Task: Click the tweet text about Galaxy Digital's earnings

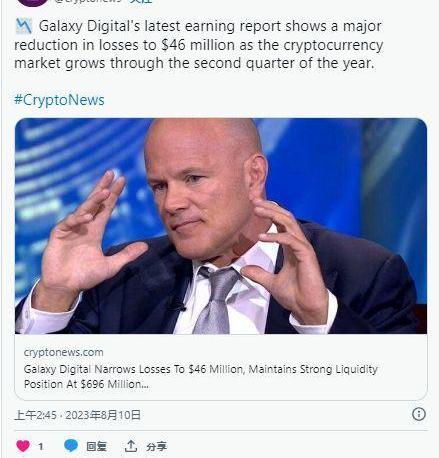Action: (199, 45)
